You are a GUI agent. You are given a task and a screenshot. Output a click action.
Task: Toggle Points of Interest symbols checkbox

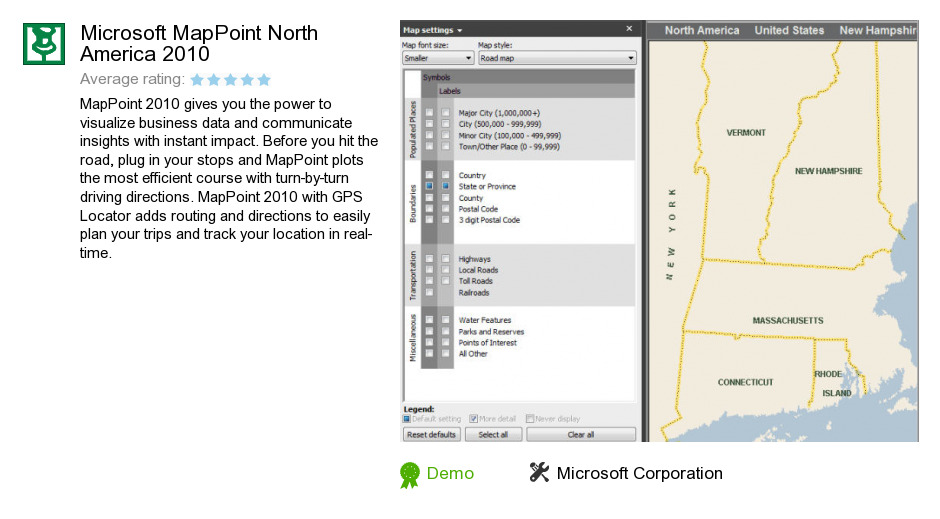429,342
